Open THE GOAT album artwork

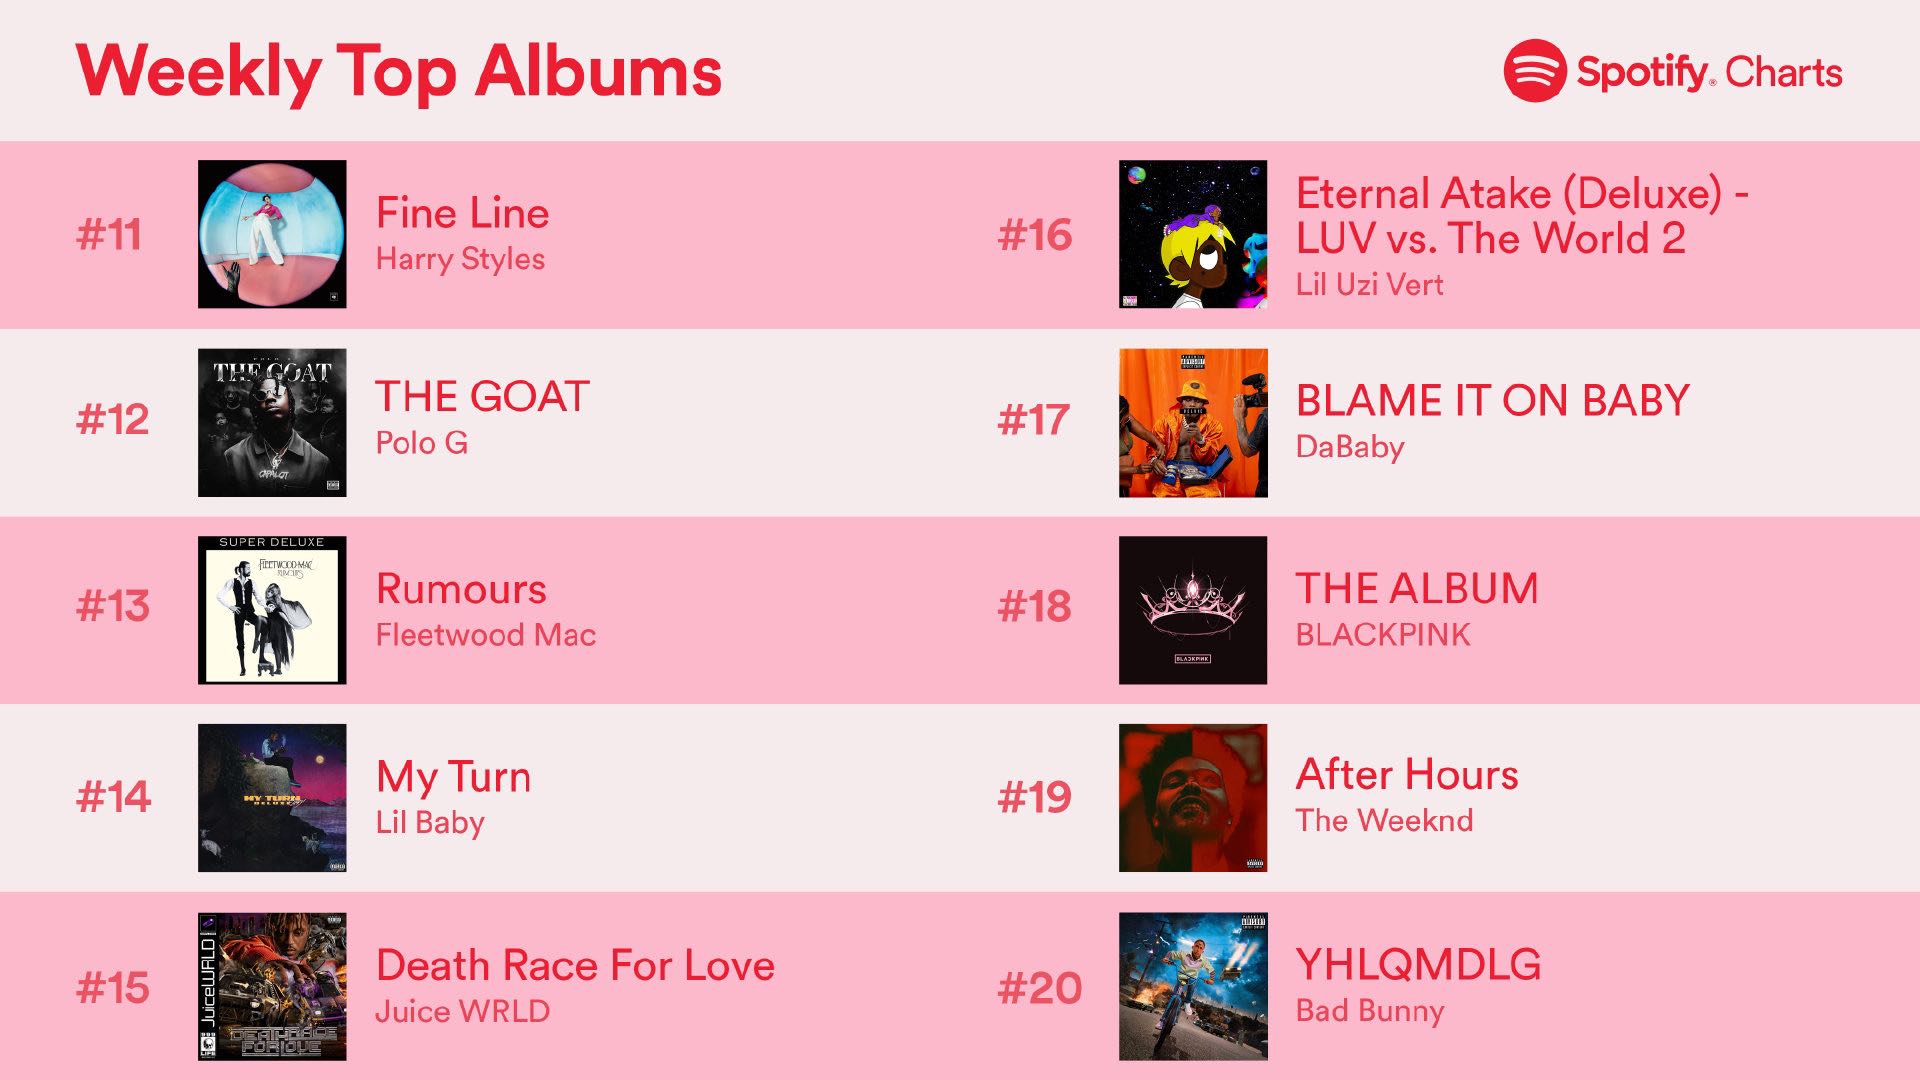pos(272,422)
